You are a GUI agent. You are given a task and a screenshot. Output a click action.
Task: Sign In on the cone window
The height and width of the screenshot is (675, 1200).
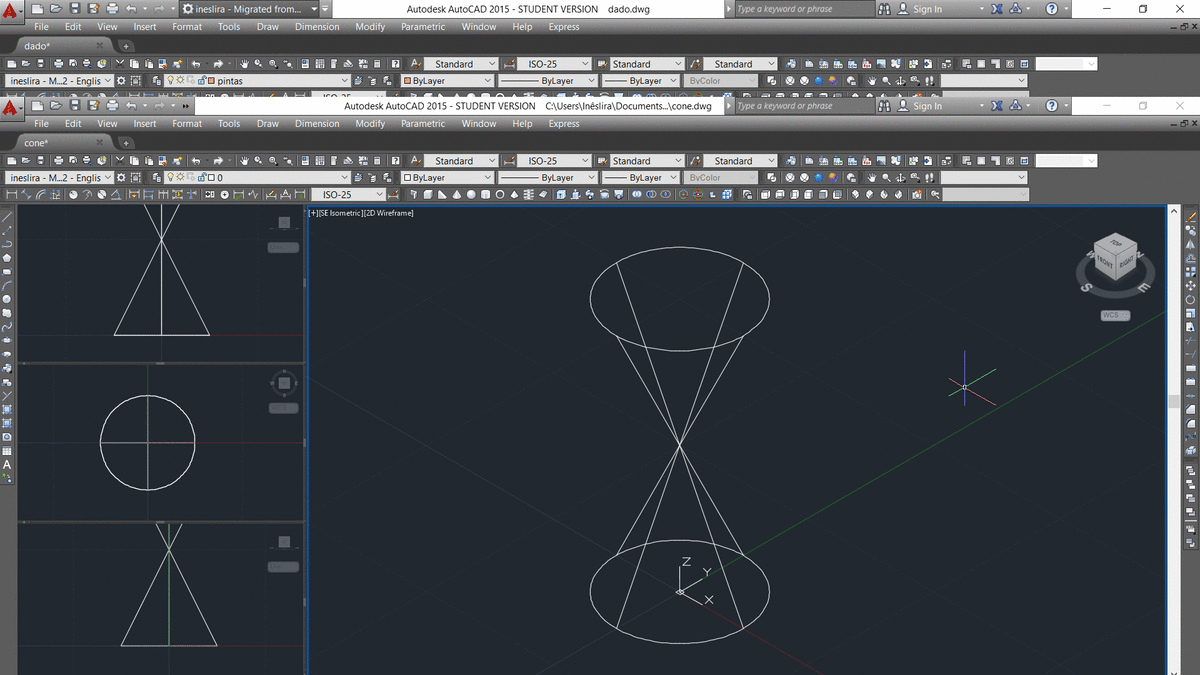[927, 106]
